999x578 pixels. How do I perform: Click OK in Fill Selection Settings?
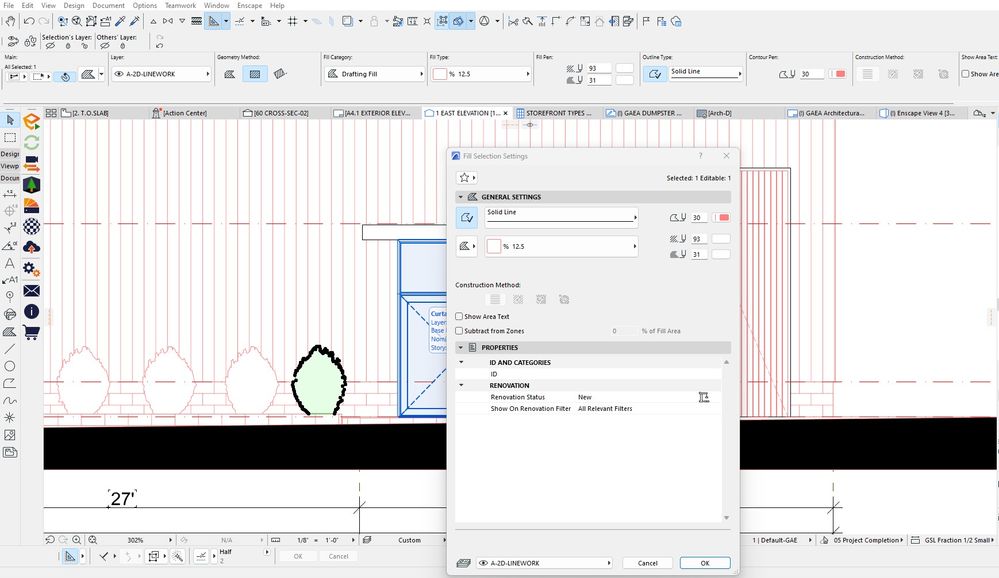tap(705, 563)
